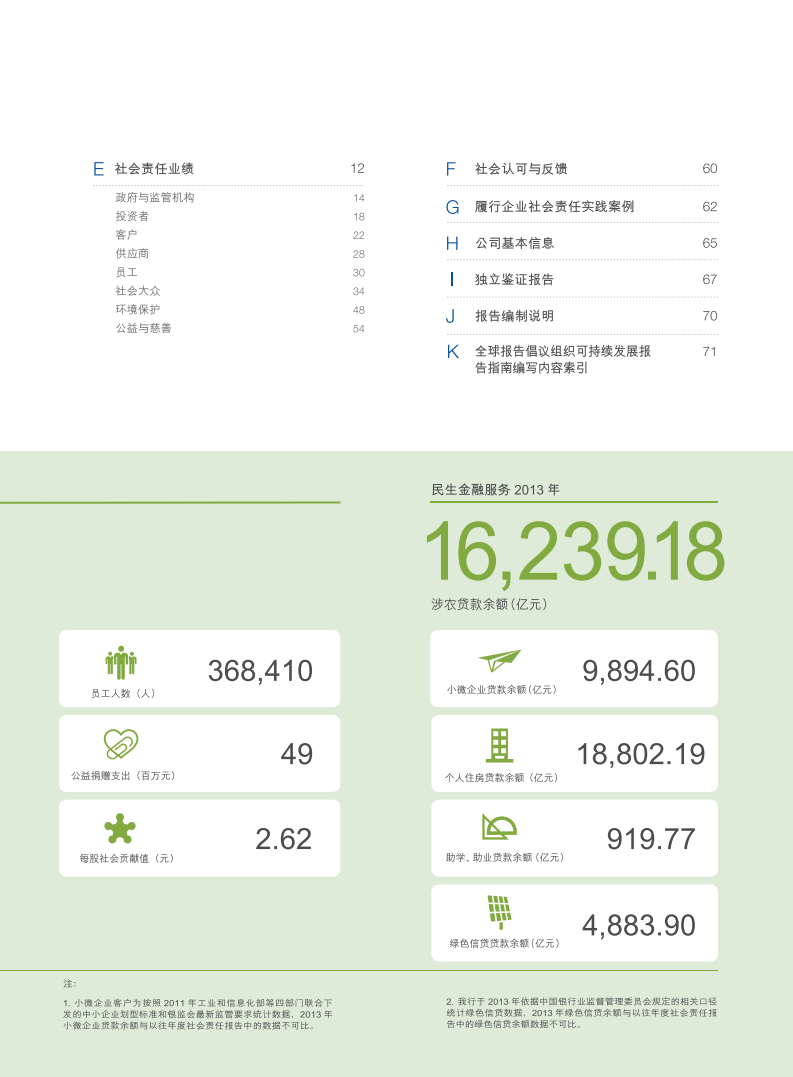
Task: Click the building housing loan icon
Action: [x=500, y=745]
